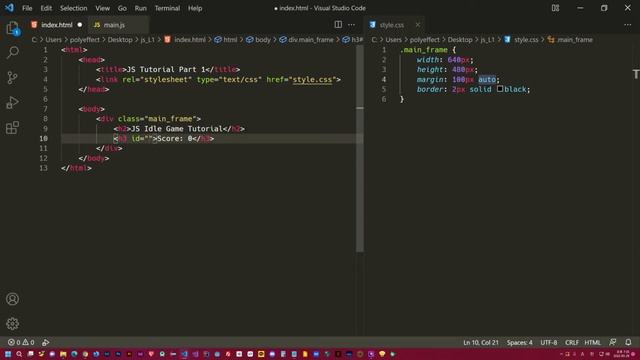
Task: Click the Live Share status bar icon
Action: (46, 342)
